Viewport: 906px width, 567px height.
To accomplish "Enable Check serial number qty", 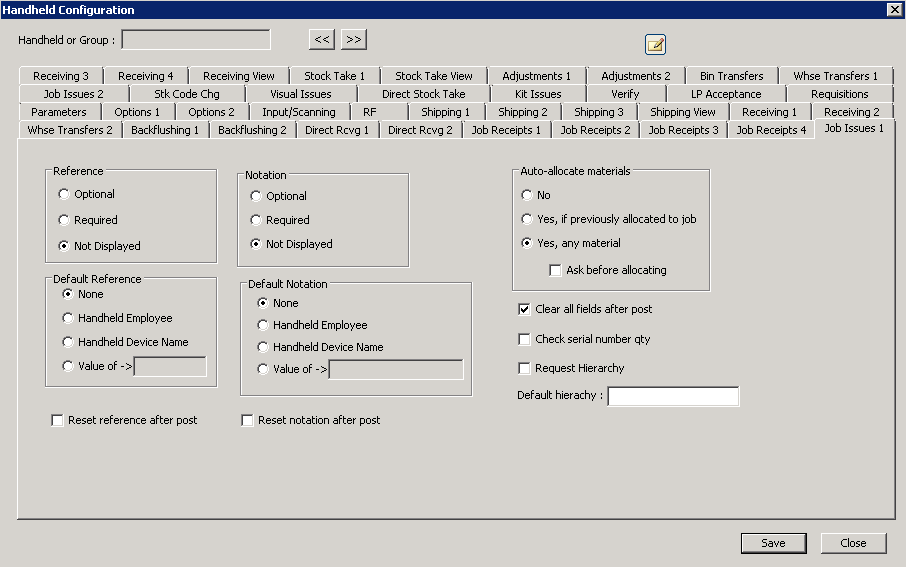I will (525, 339).
